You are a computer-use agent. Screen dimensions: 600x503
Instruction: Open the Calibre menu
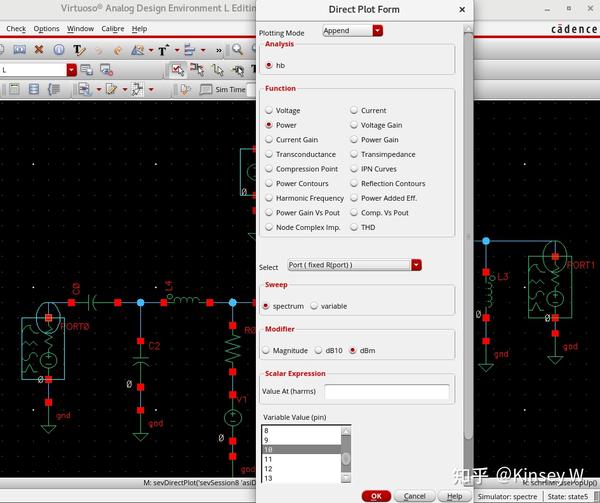point(112,29)
